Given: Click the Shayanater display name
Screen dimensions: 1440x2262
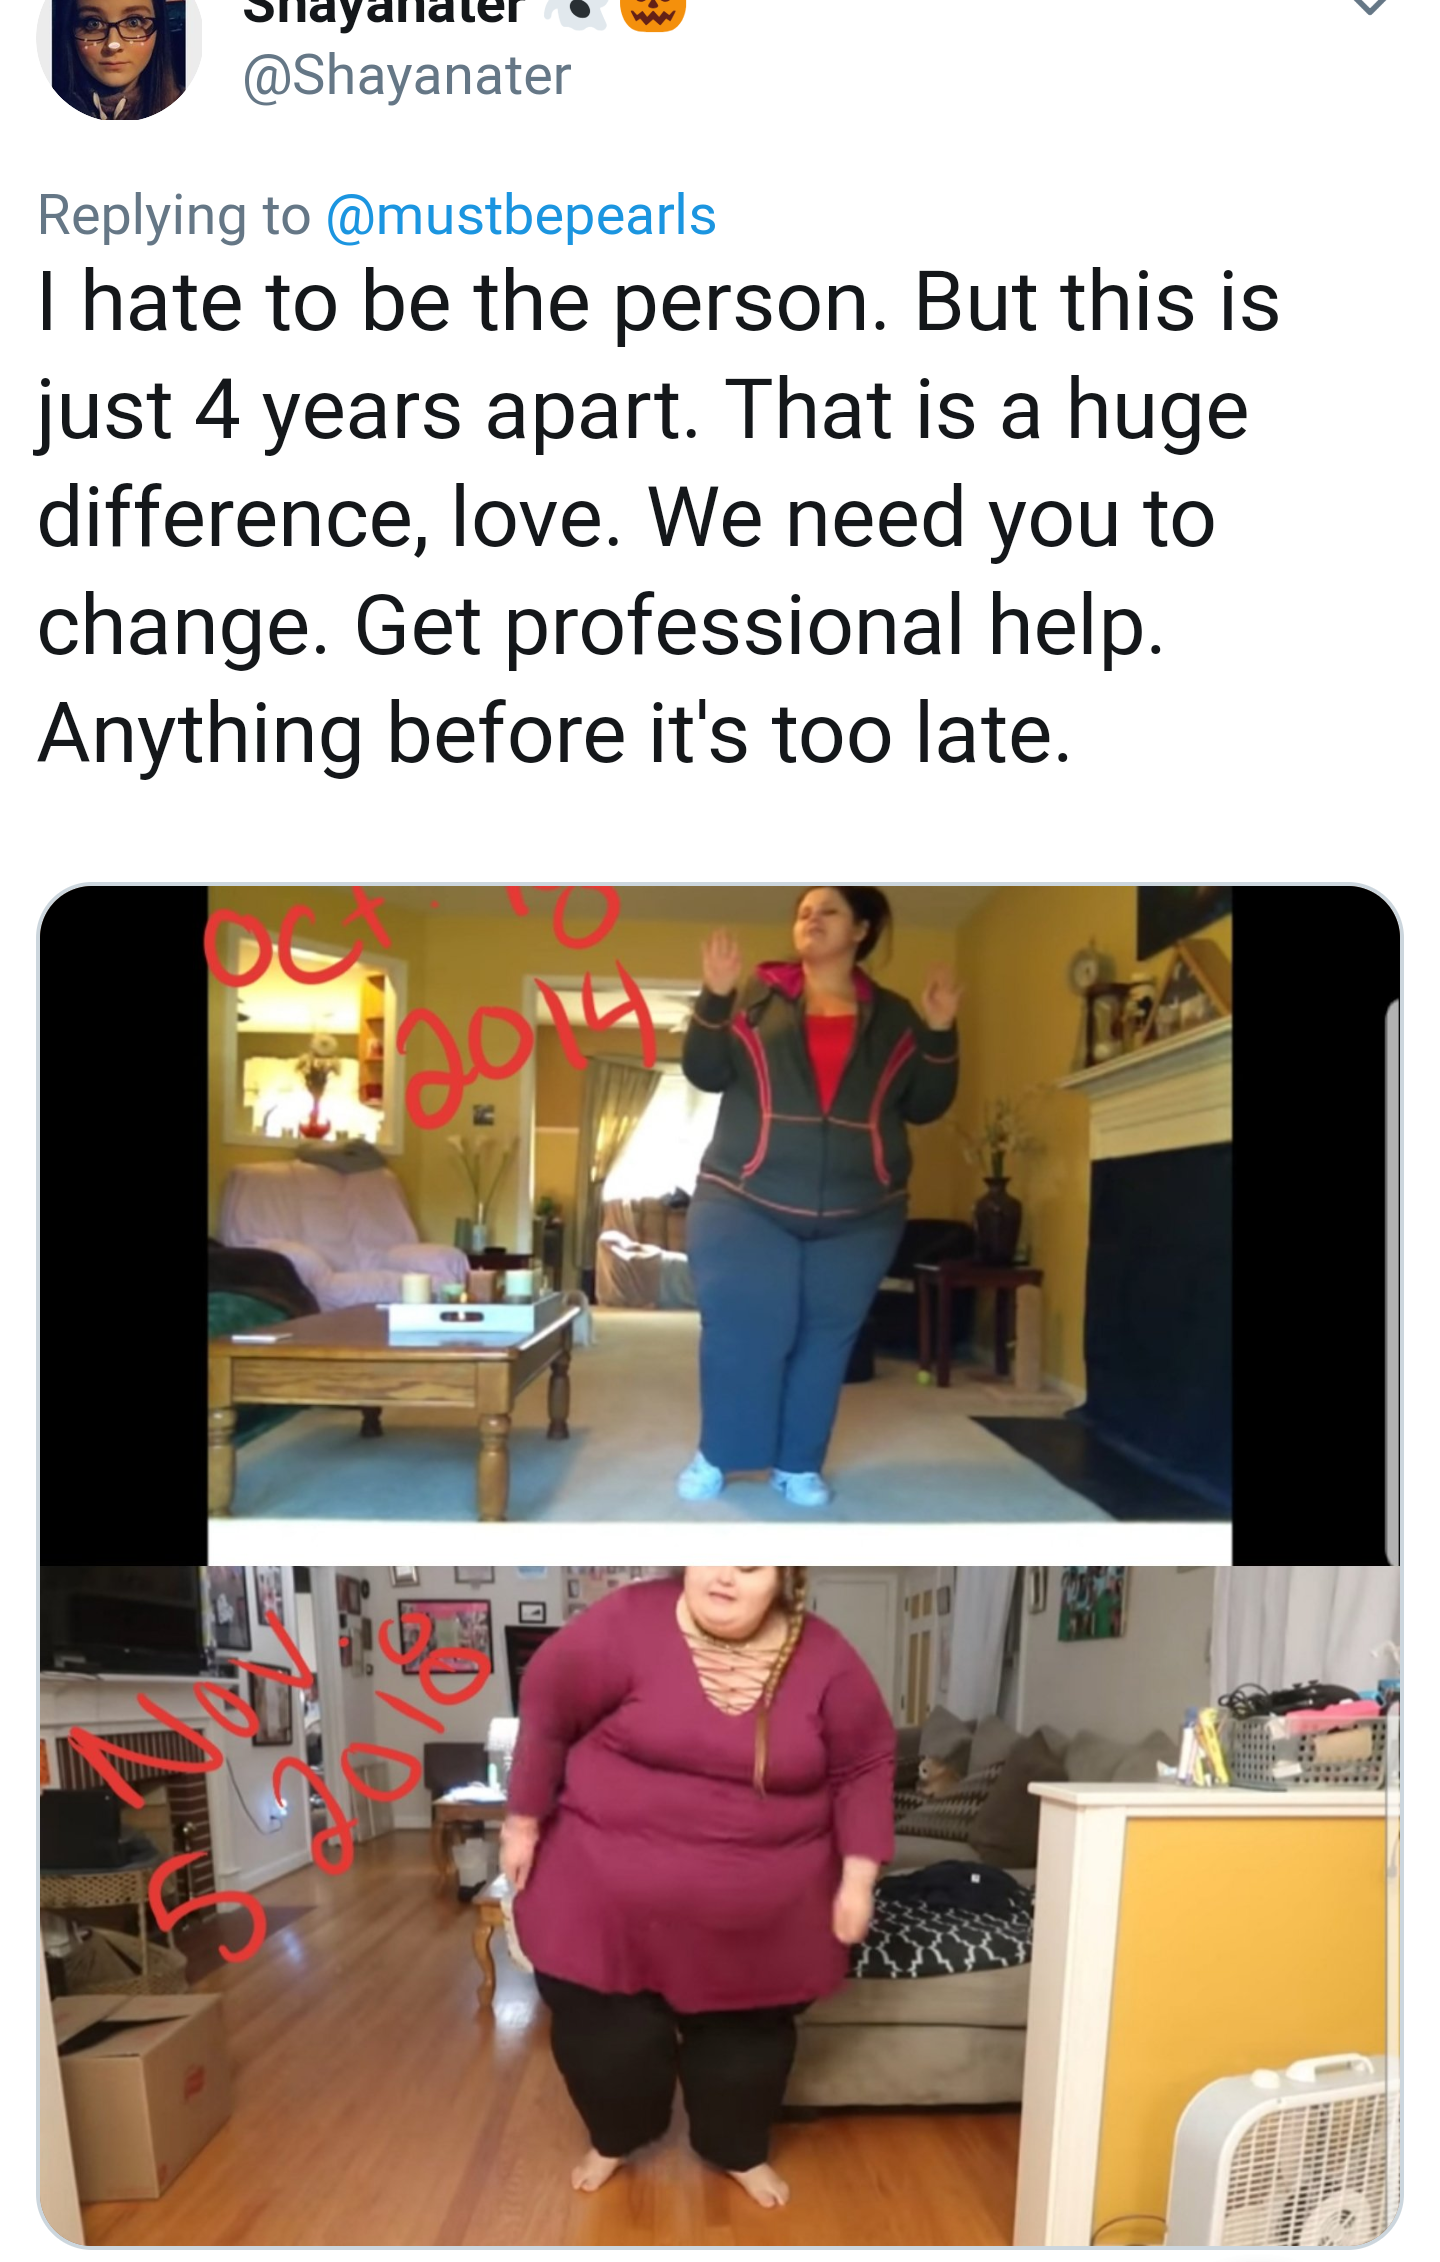Looking at the screenshot, I should point(384,12).
